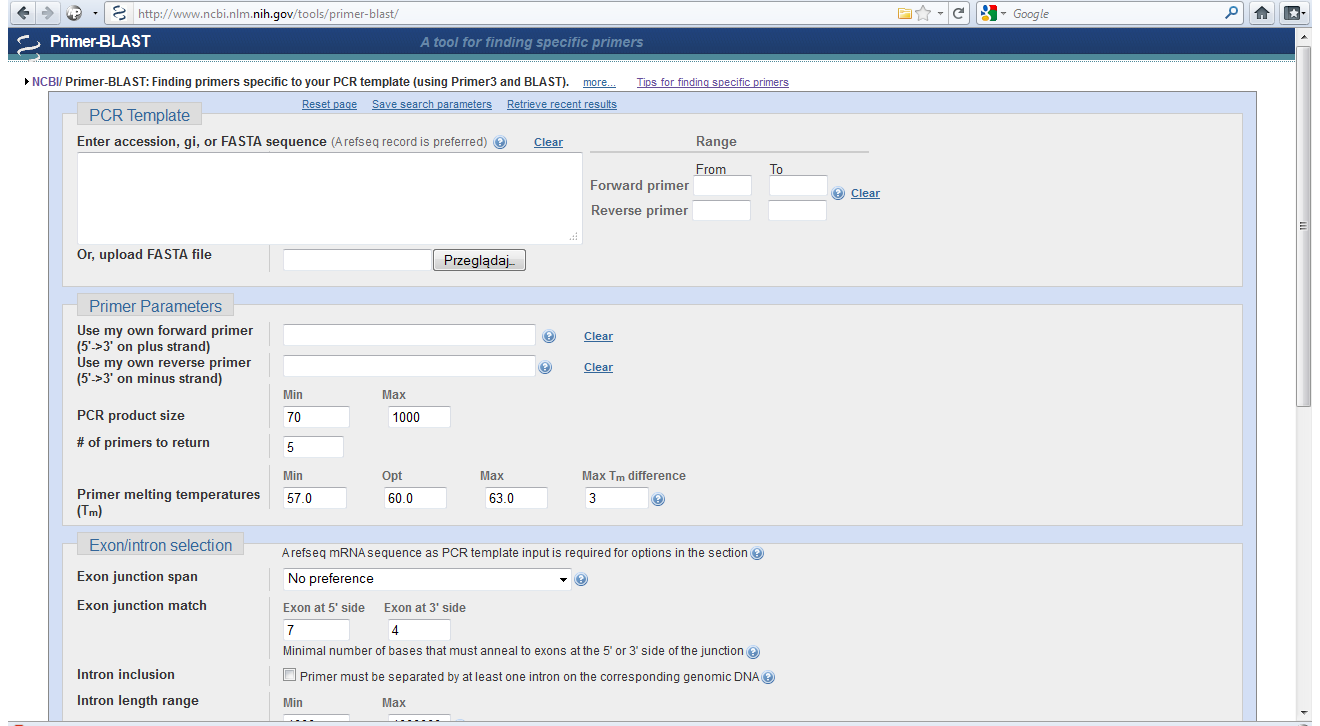The image size is (1320, 726).
Task: Click the browser URL address bar
Action: pos(515,13)
